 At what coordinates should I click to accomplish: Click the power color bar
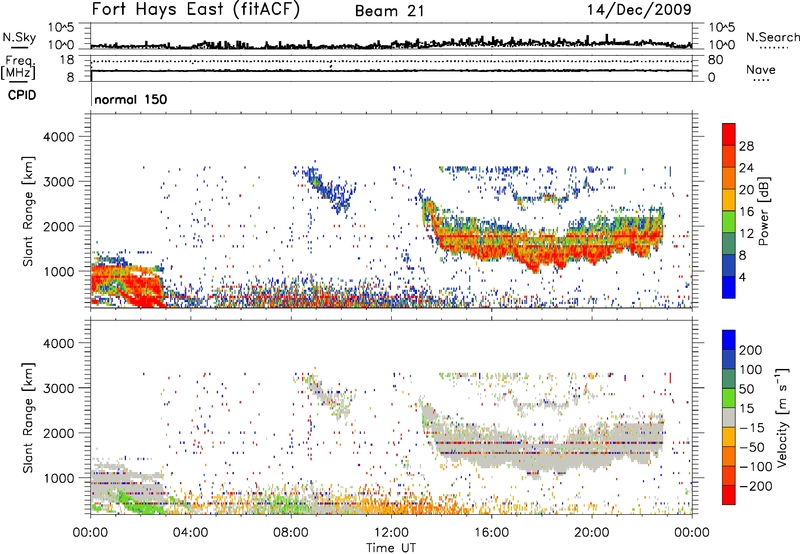point(729,211)
